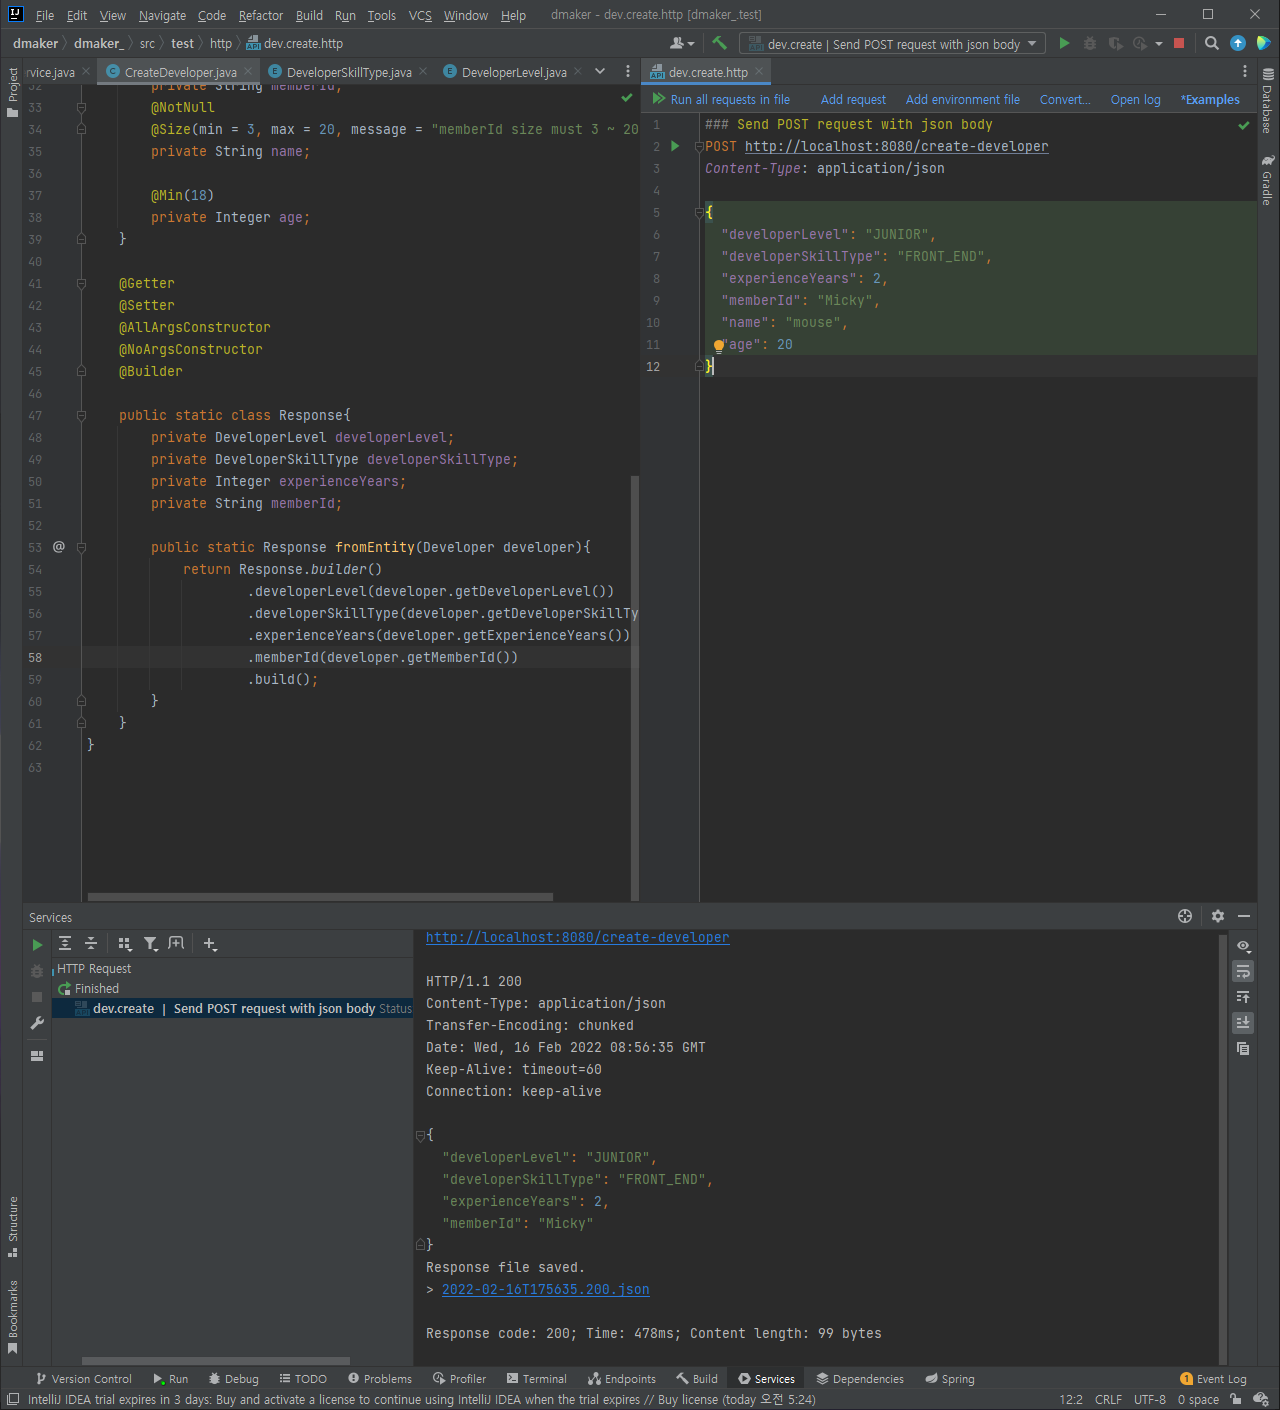Screen dimensions: 1280x1410
Task: Open the Database side panel
Action: (x=1267, y=100)
